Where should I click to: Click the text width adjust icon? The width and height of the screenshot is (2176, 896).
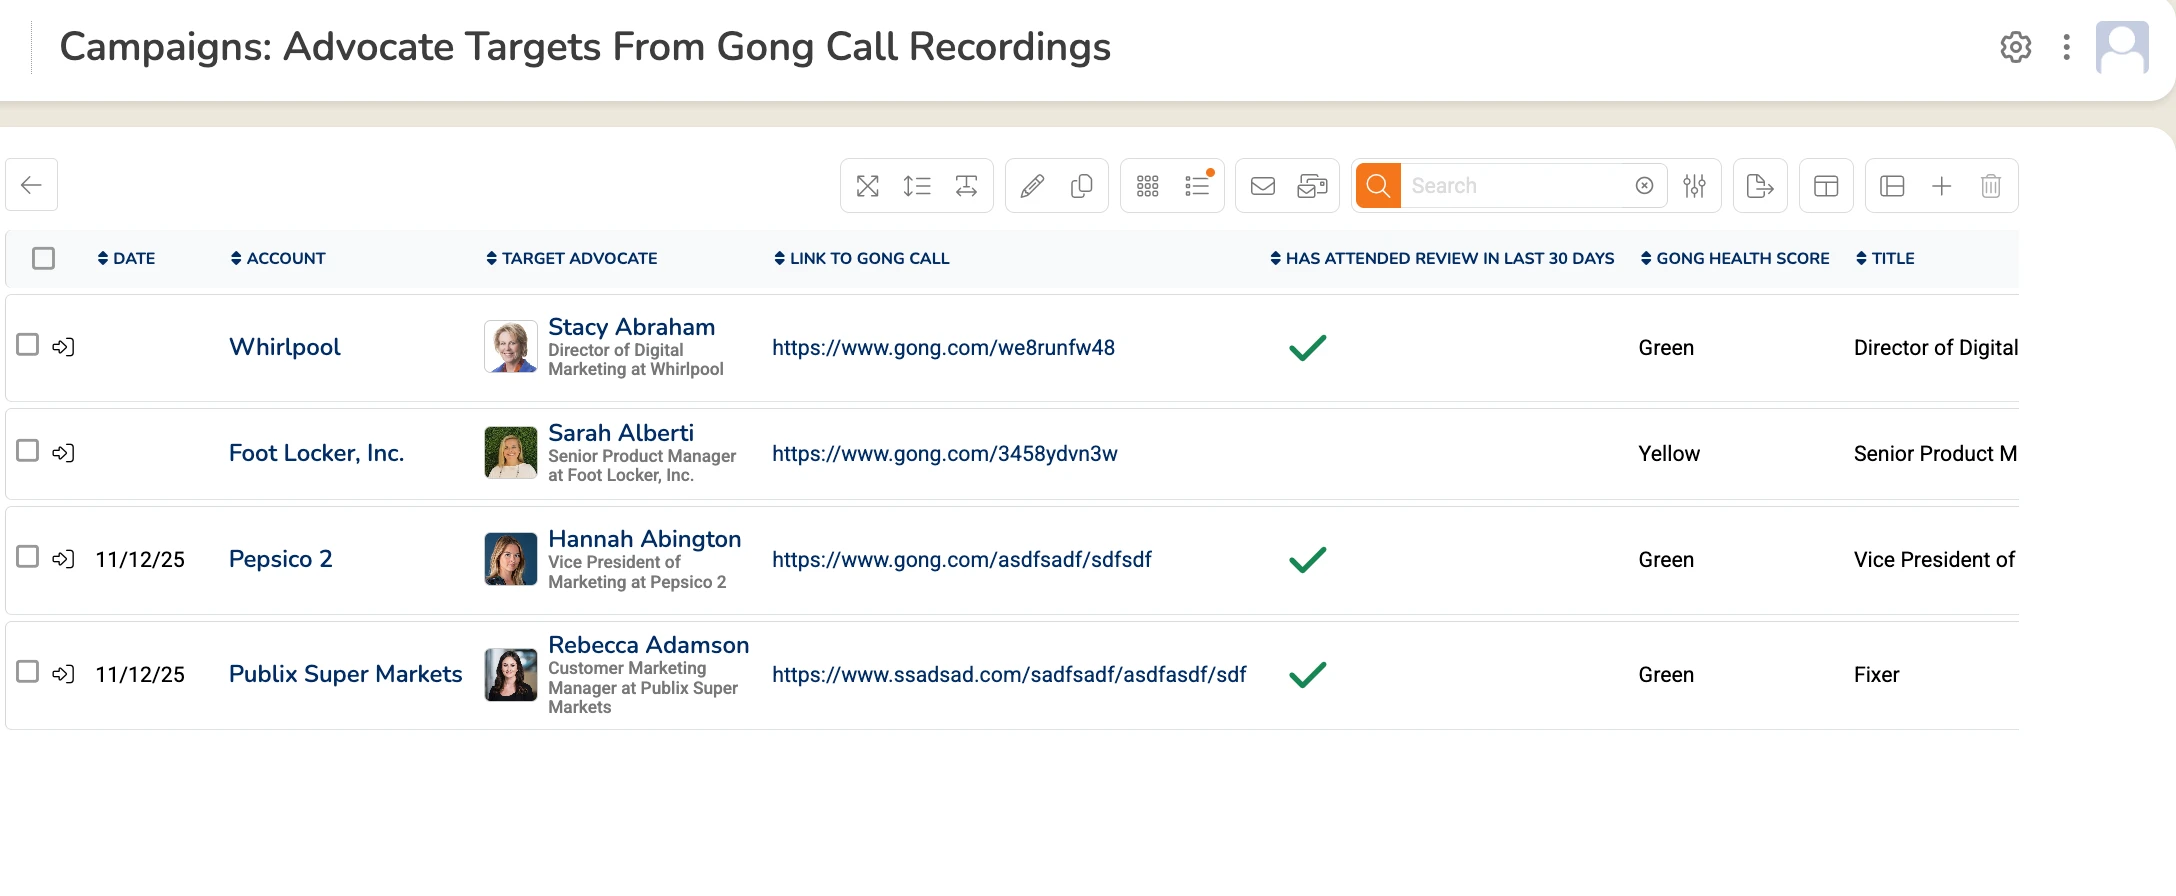pyautogui.click(x=966, y=186)
